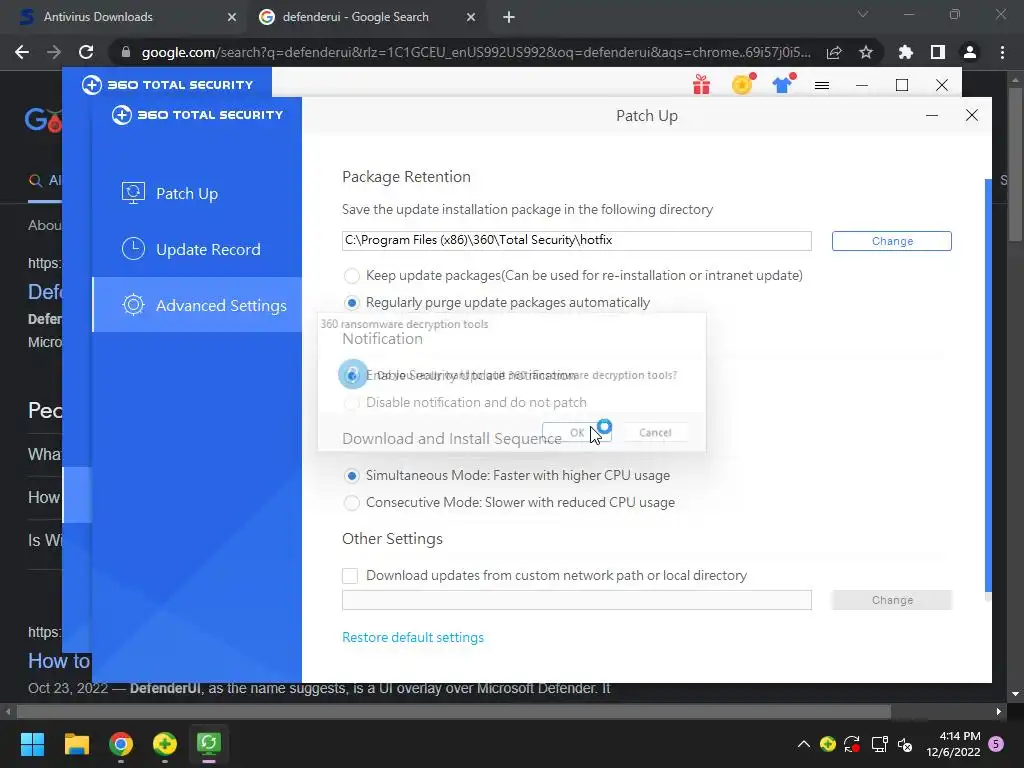Click Change button for hotfix directory
1024x768 pixels.
pyautogui.click(x=891, y=241)
